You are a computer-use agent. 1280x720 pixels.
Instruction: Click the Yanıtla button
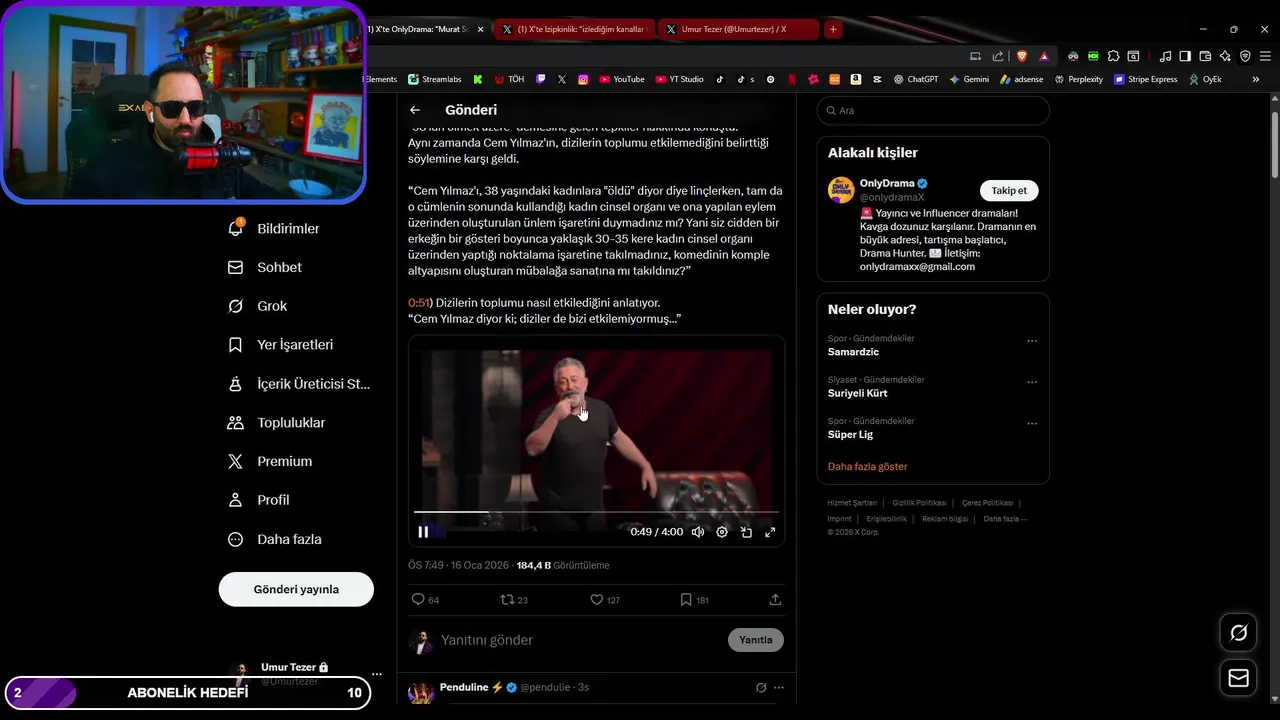[x=756, y=640]
